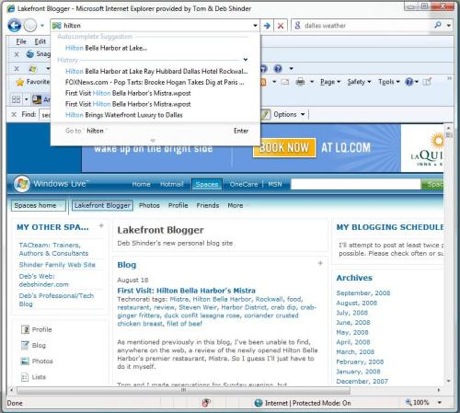
Task: Select the Lakefront Blogger tab
Action: (x=102, y=205)
